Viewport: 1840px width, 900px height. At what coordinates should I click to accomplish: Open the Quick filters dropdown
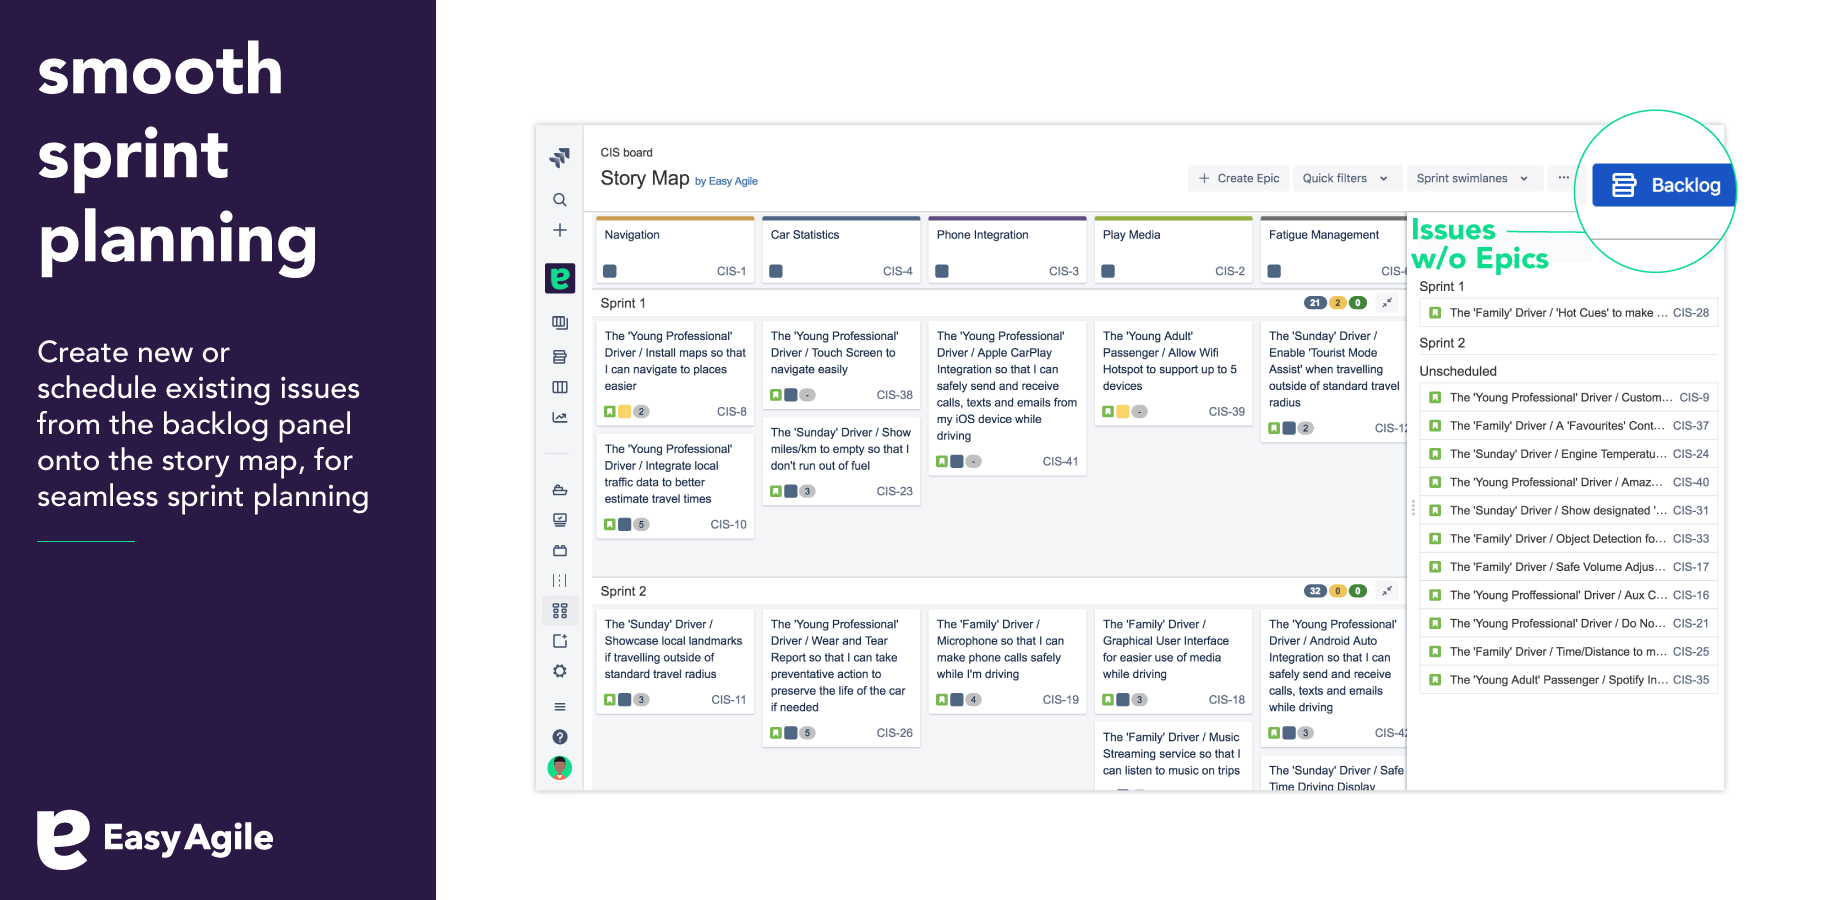[x=1346, y=178]
